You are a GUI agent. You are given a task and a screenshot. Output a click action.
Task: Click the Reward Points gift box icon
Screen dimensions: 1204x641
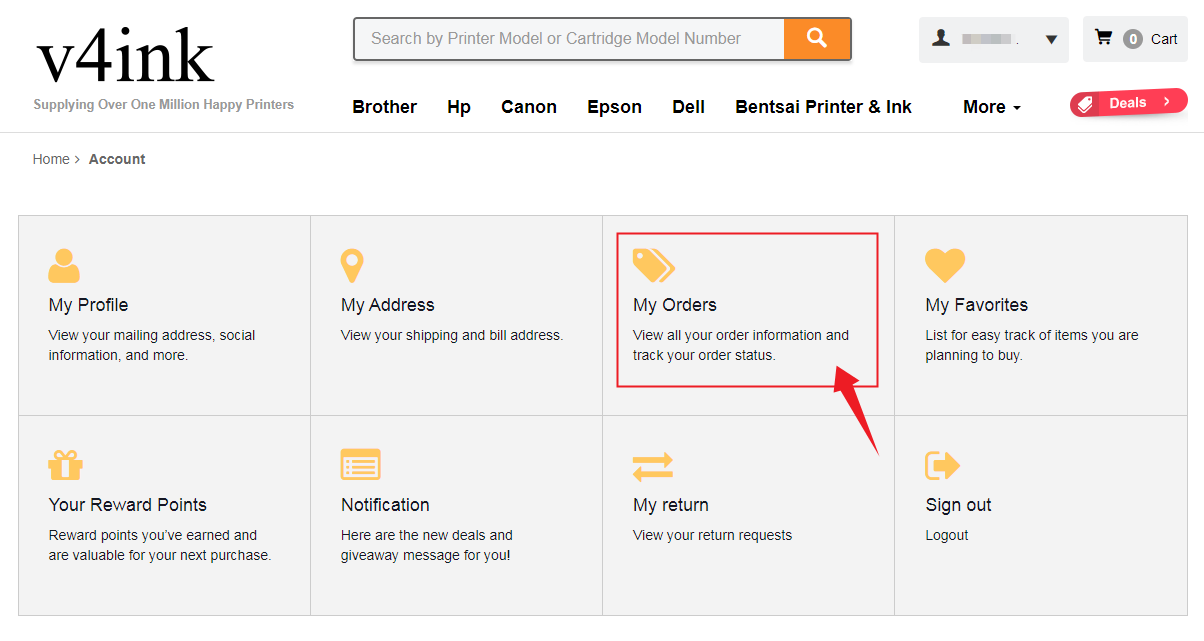pos(65,465)
